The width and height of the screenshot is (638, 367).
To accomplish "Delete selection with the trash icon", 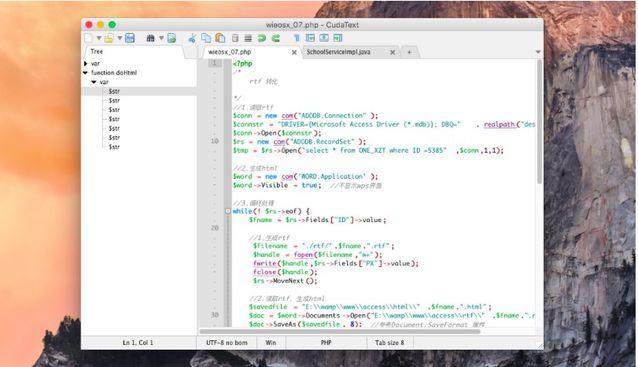I will tap(235, 38).
